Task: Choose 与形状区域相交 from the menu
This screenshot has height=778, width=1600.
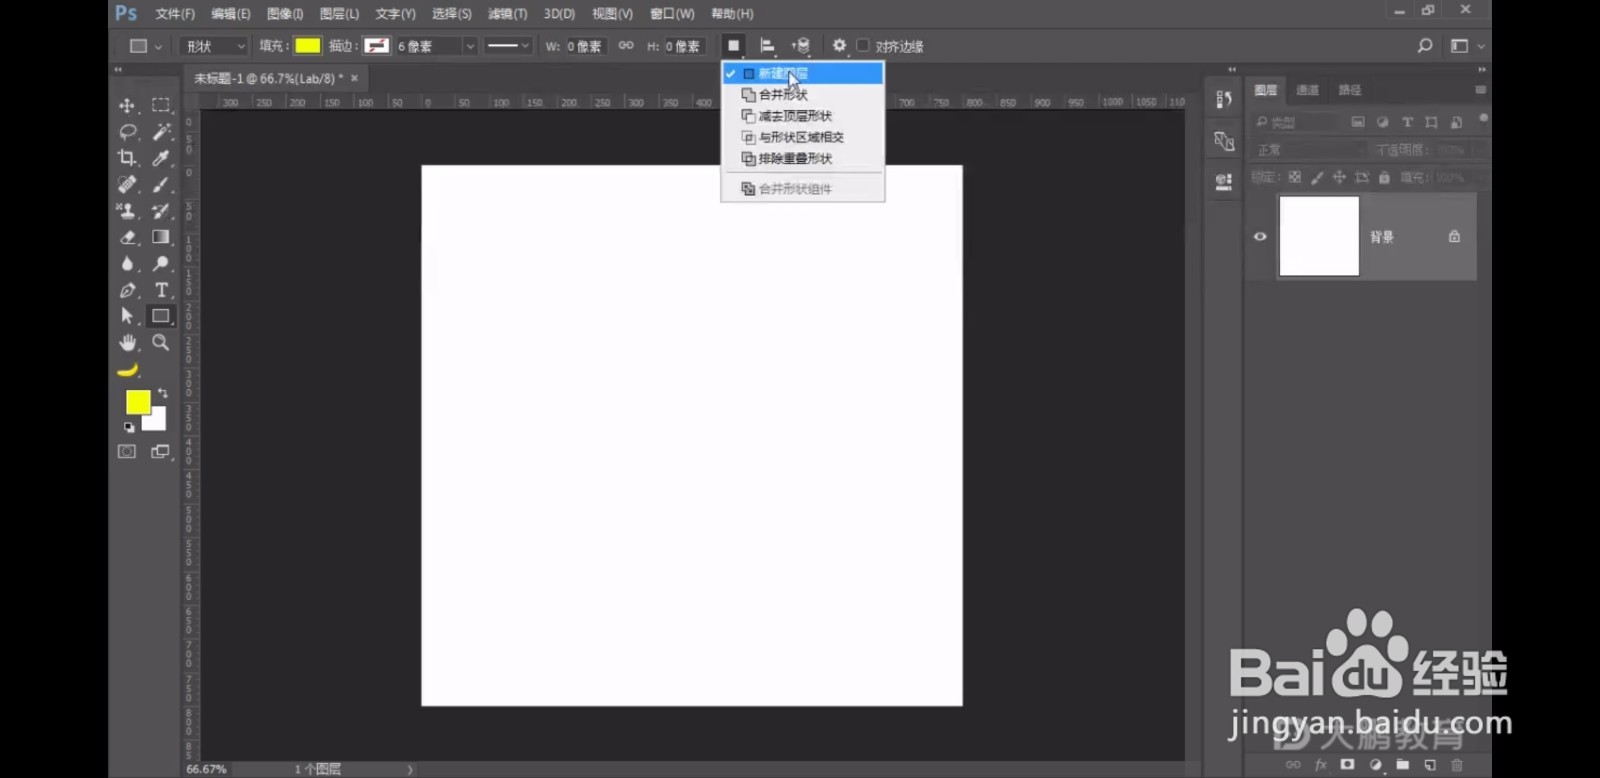Action: click(x=802, y=137)
